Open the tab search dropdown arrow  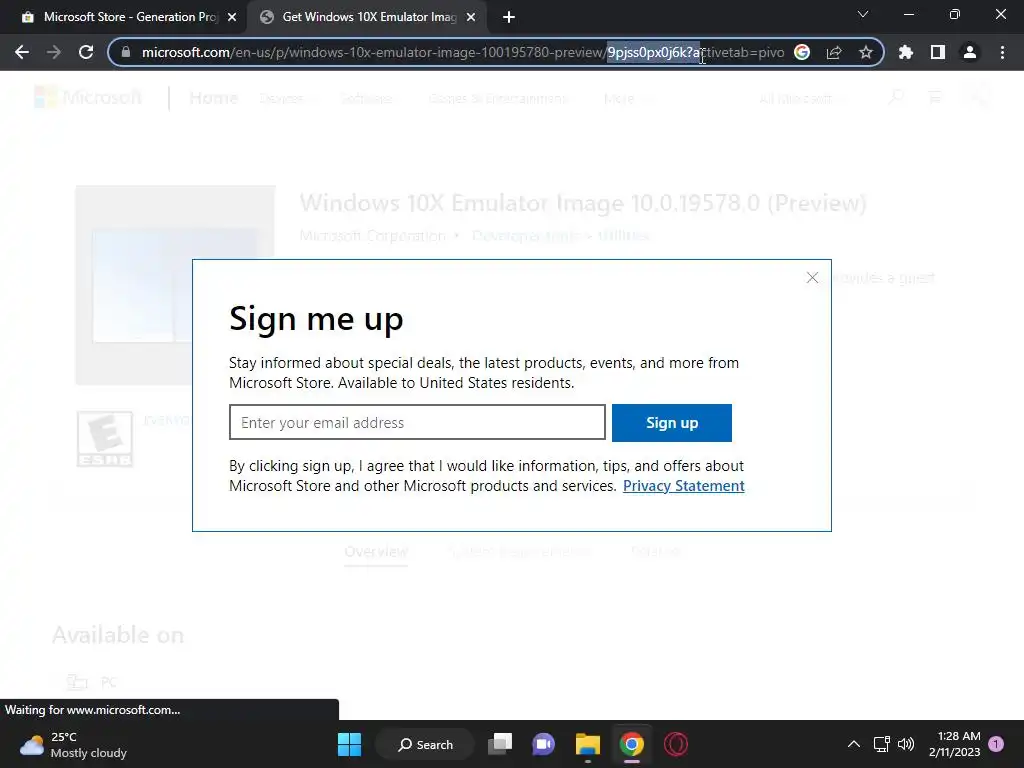click(x=863, y=14)
